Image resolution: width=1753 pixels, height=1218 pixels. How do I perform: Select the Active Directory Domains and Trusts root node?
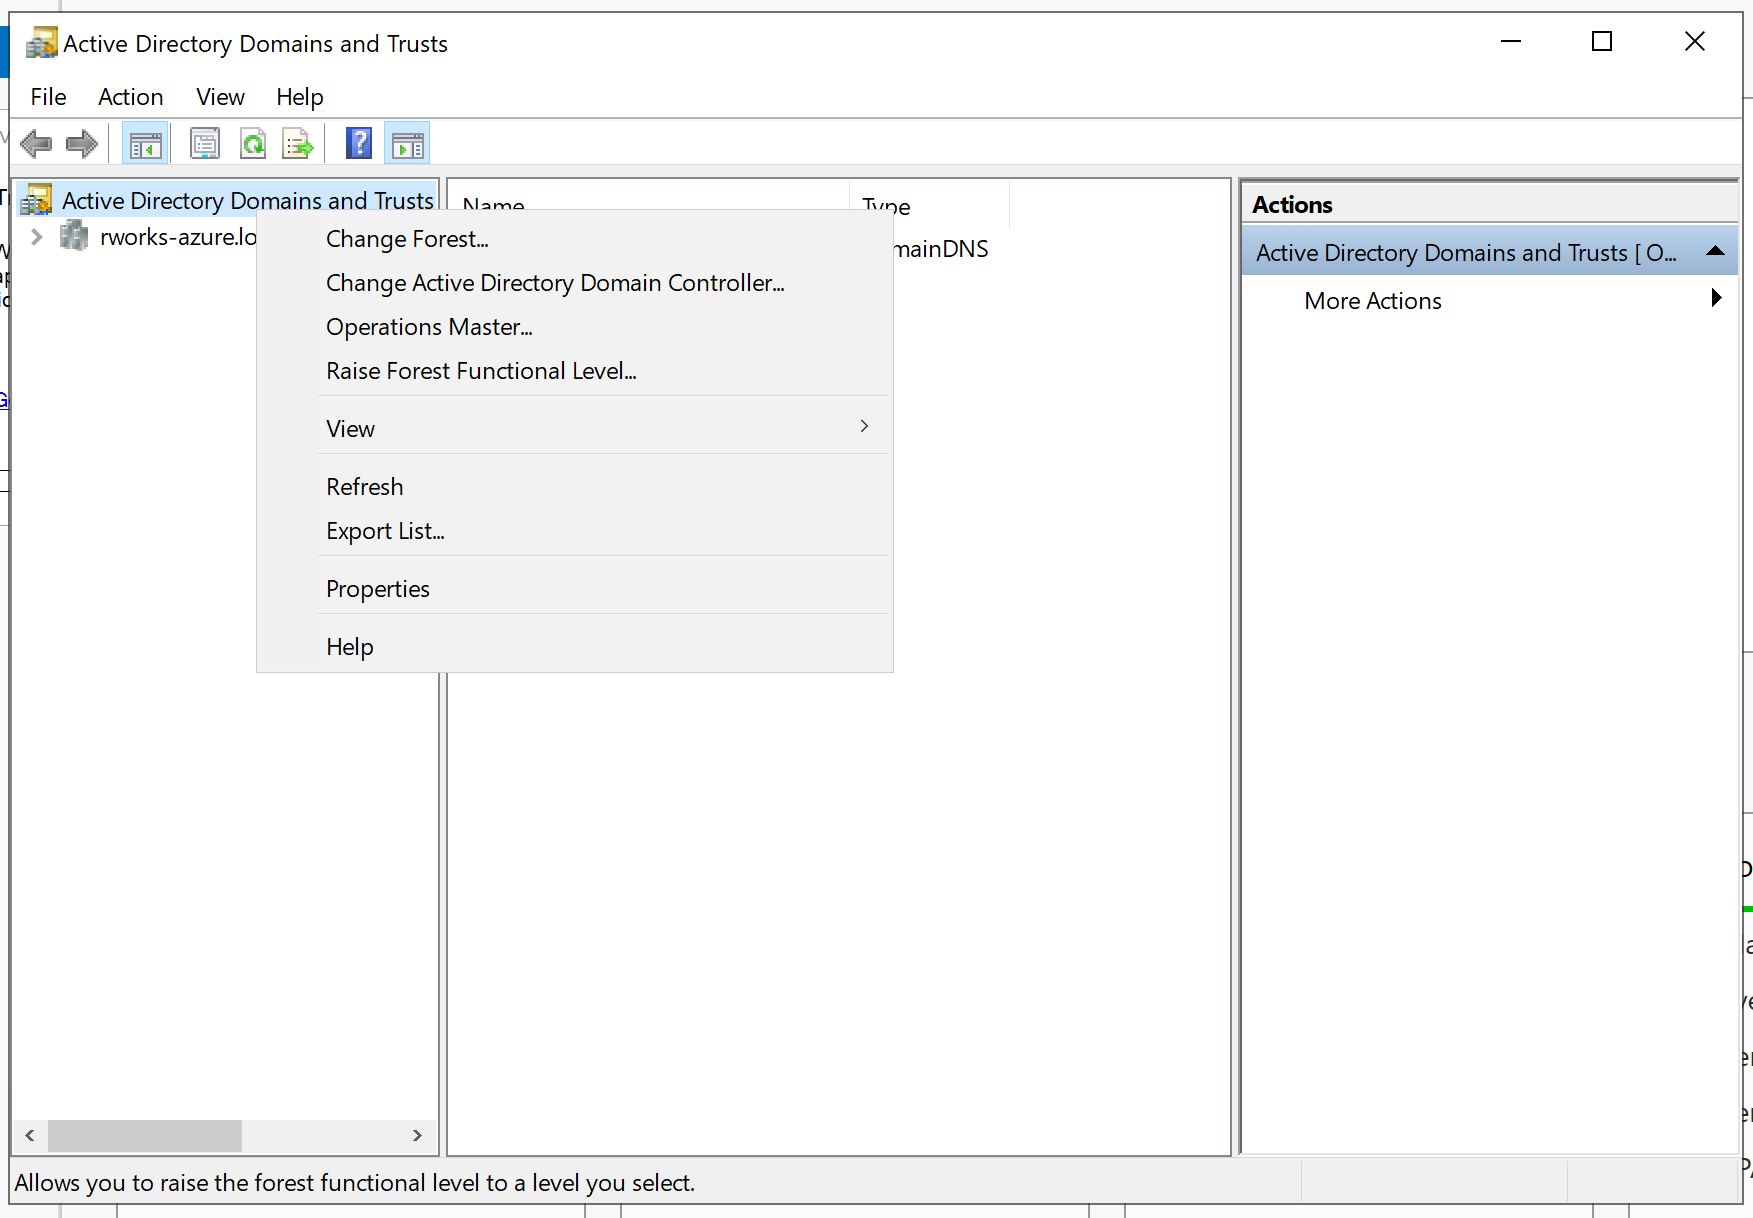(247, 201)
